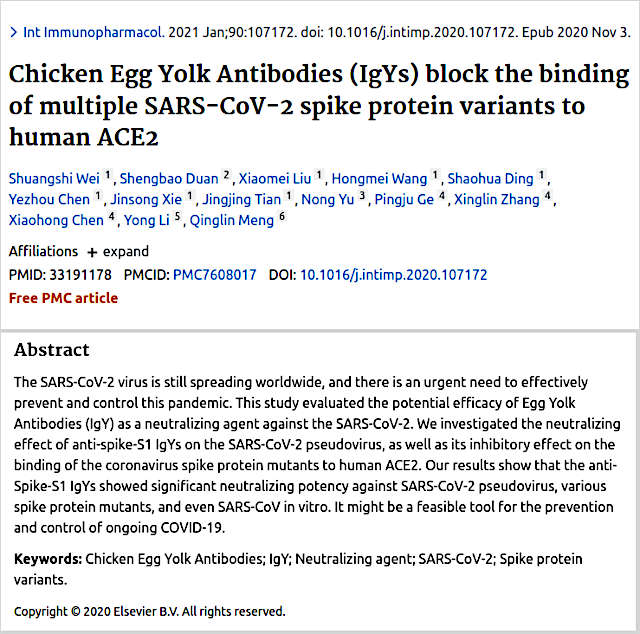Open author Yezhou Chen's link

point(49,200)
